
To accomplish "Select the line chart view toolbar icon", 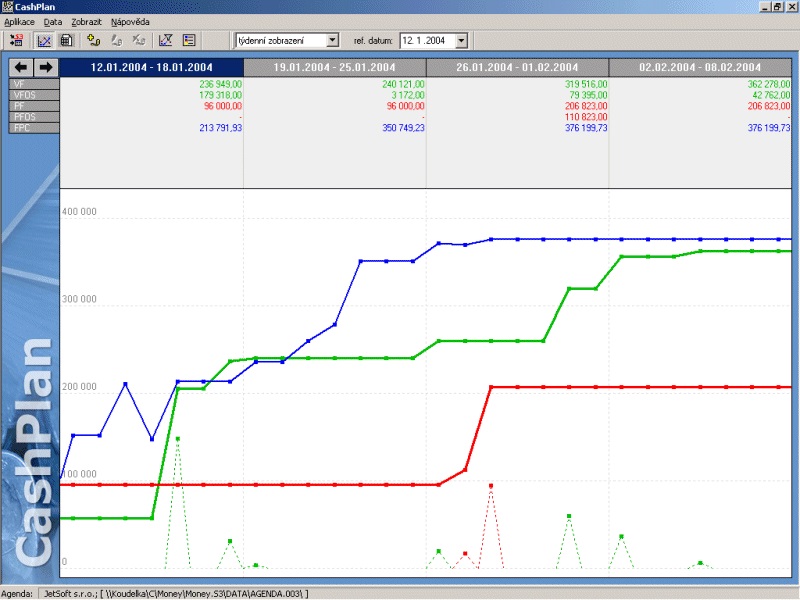I will tap(44, 40).
